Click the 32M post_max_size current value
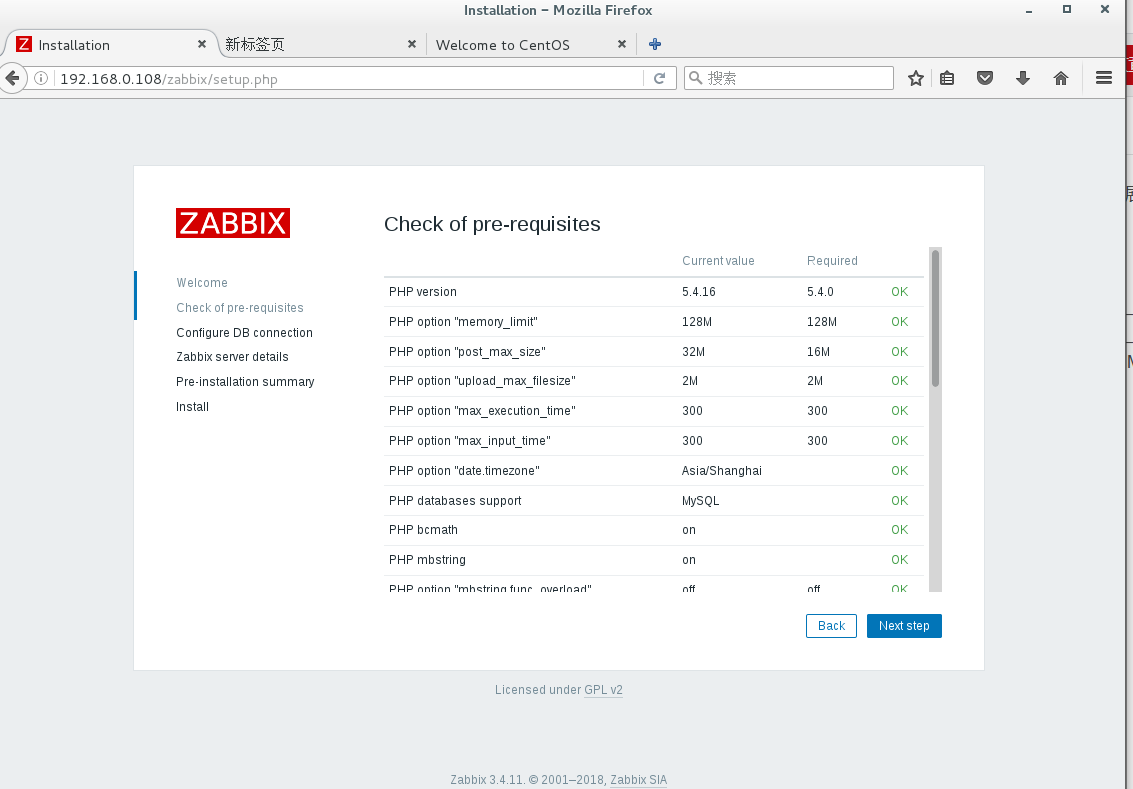This screenshot has width=1133, height=789. pyautogui.click(x=693, y=352)
